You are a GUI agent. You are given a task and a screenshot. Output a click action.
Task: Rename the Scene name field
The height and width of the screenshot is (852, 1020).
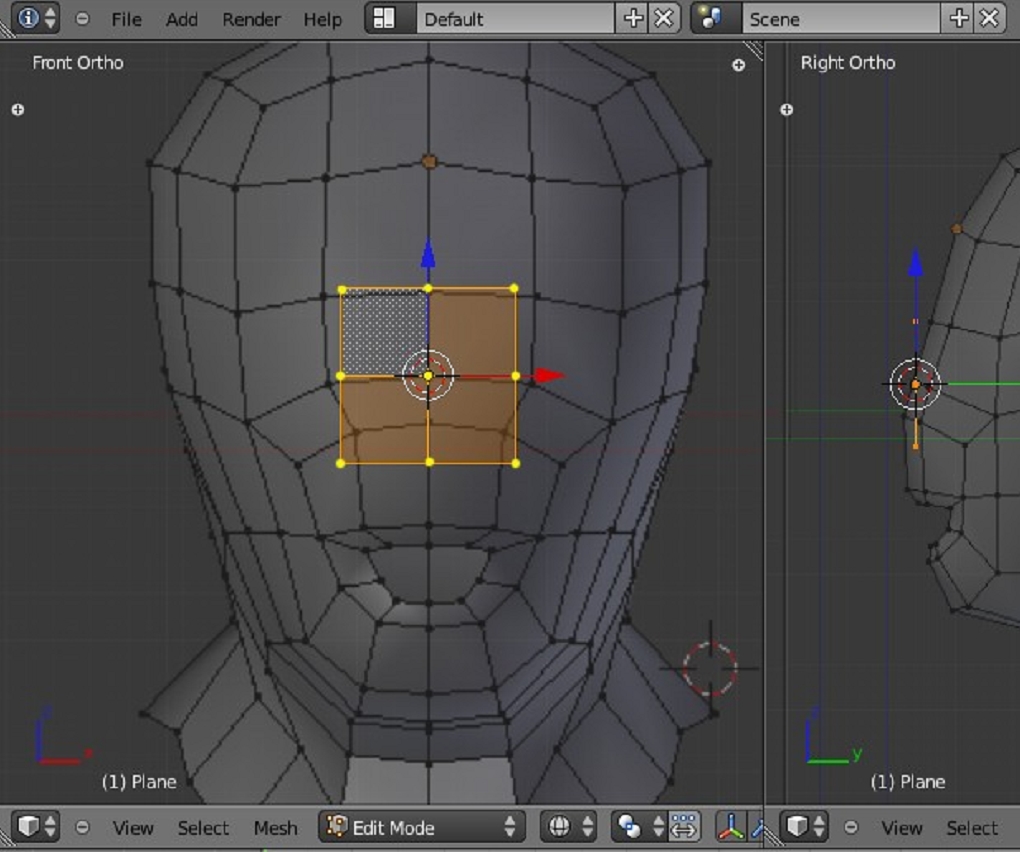[840, 19]
